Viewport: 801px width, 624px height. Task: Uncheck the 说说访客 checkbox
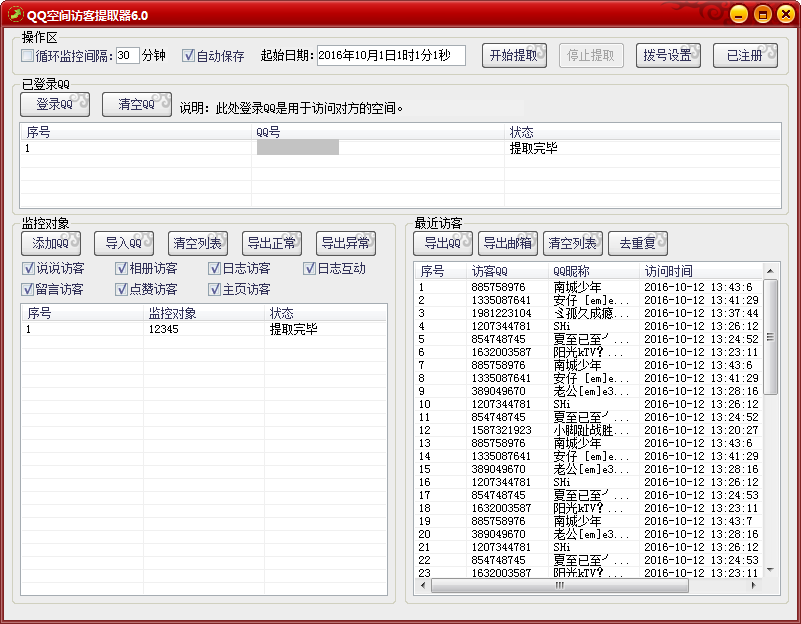29,268
